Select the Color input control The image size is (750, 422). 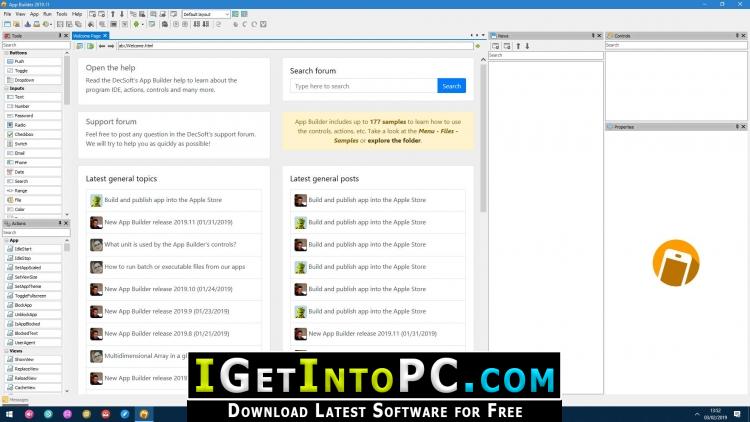pos(33,210)
